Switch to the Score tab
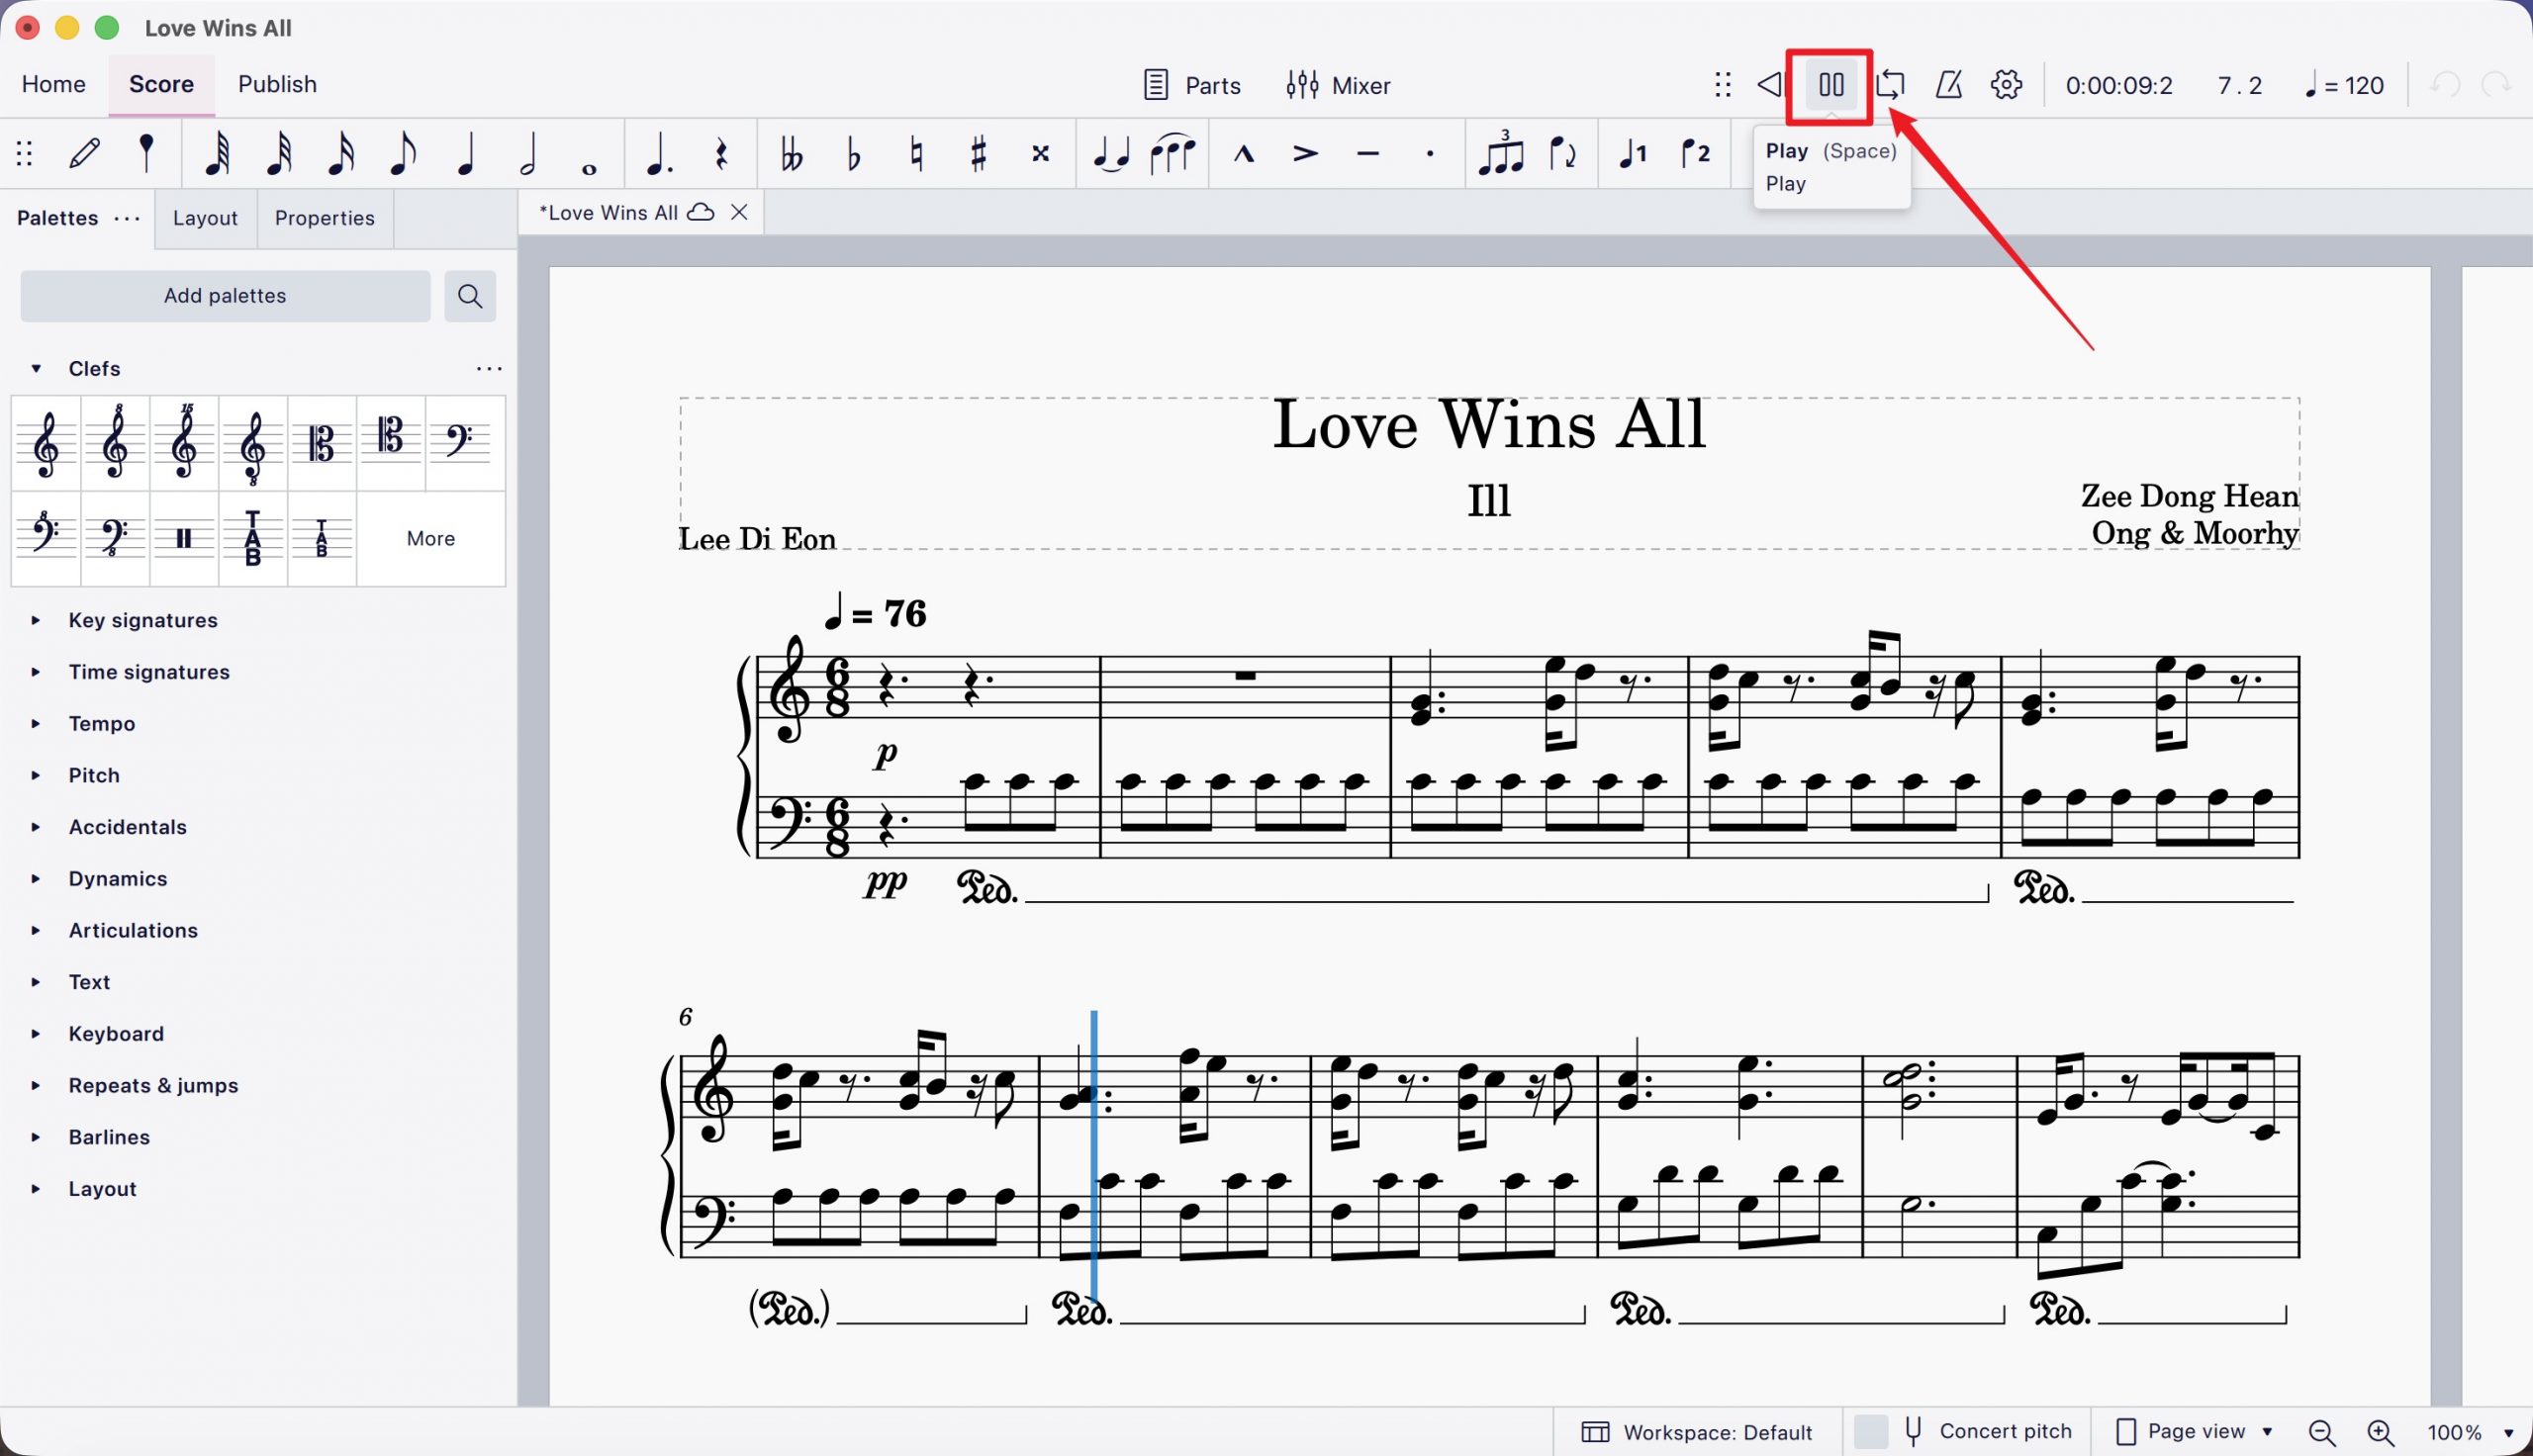 (x=161, y=84)
